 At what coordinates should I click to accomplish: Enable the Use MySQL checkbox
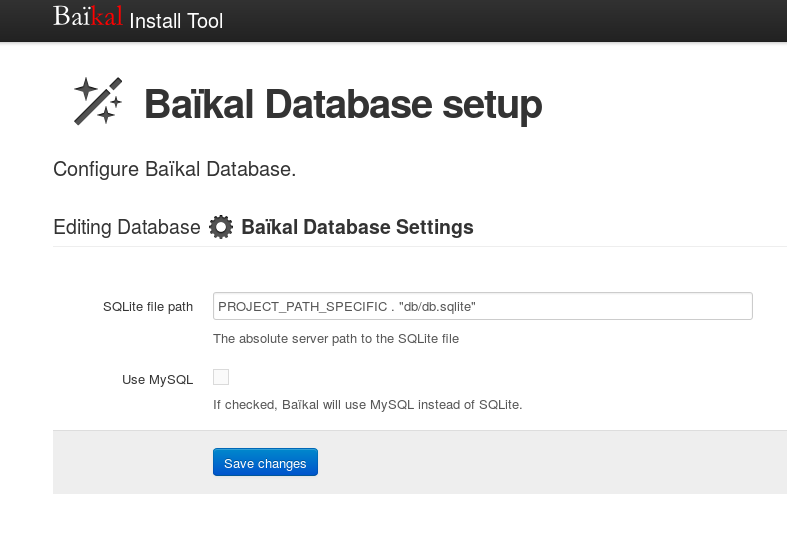coord(221,377)
